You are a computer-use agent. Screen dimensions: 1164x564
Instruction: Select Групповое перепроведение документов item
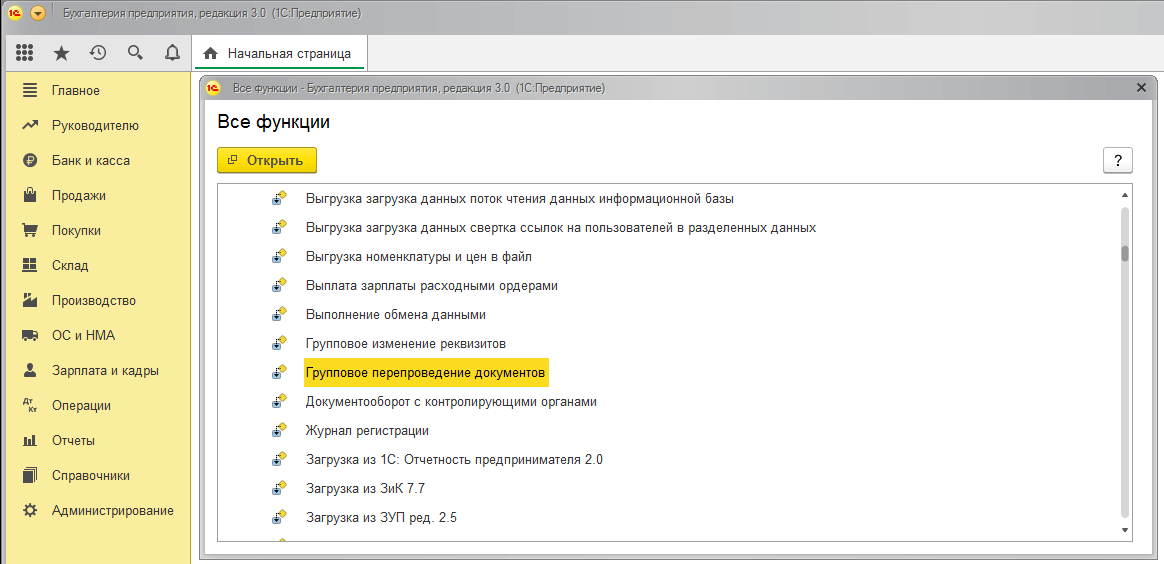(426, 373)
